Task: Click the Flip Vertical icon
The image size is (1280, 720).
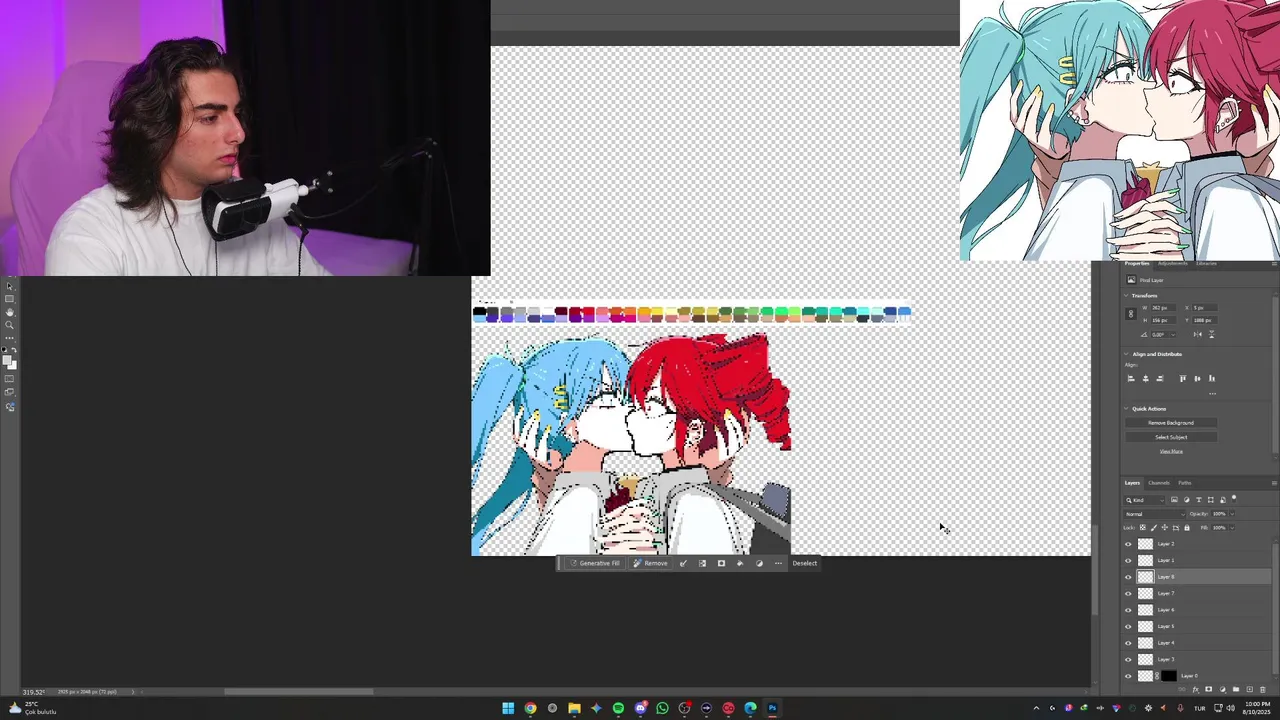Action: [x=1212, y=334]
